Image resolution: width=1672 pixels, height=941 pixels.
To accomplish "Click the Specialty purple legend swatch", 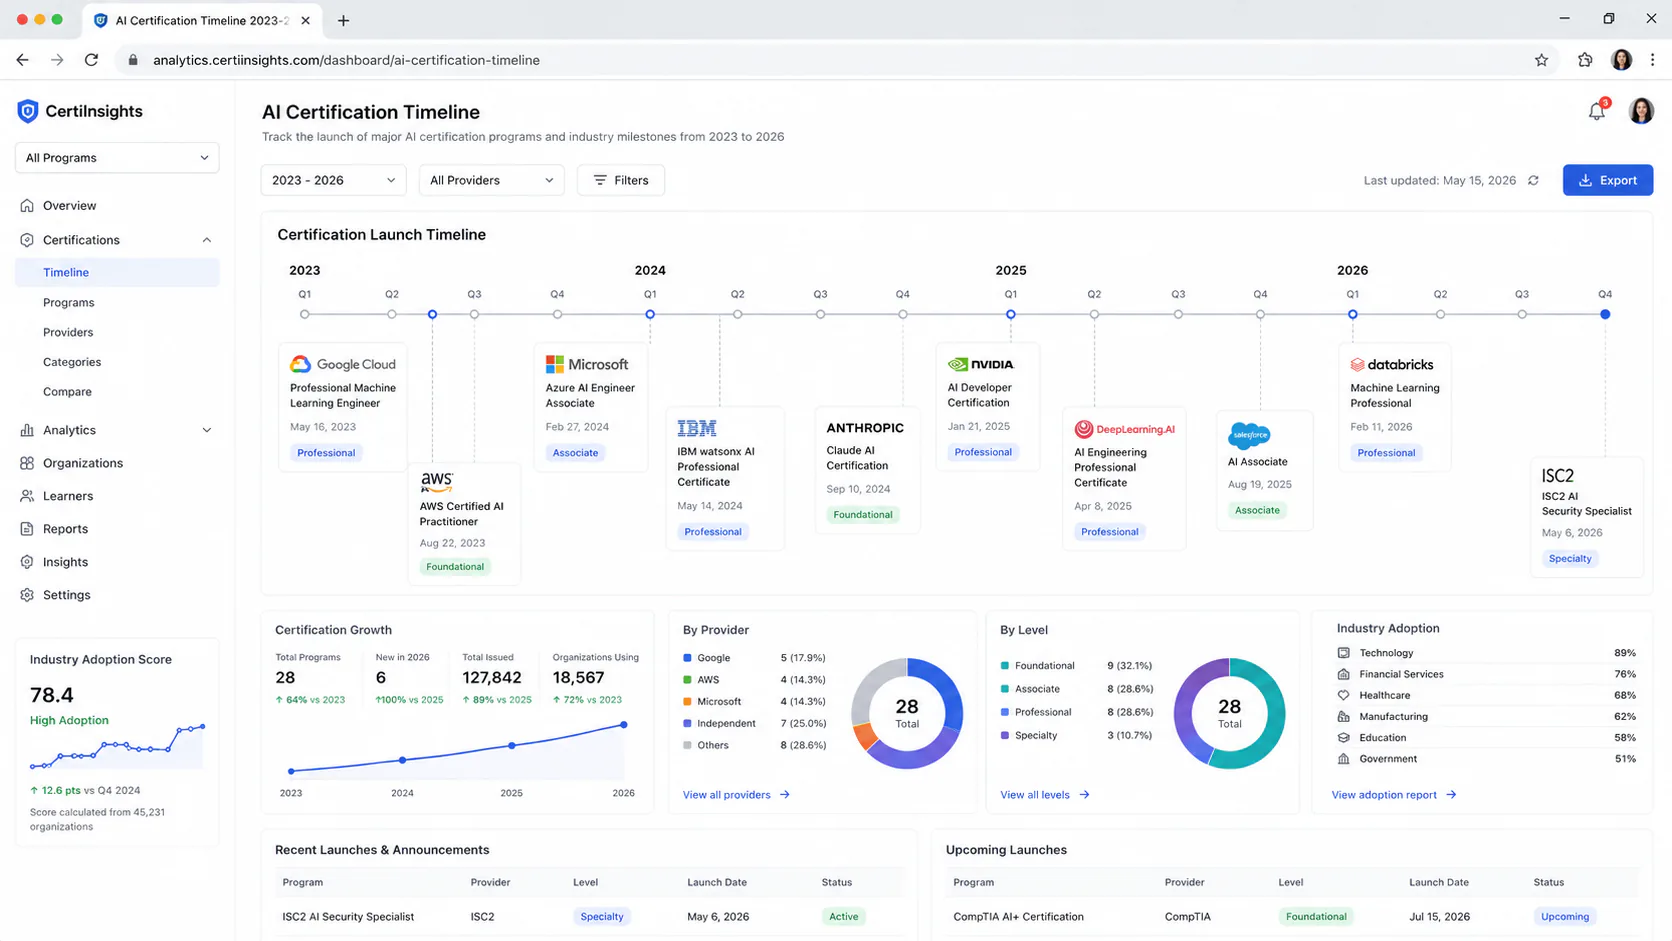I will click(x=1005, y=736).
